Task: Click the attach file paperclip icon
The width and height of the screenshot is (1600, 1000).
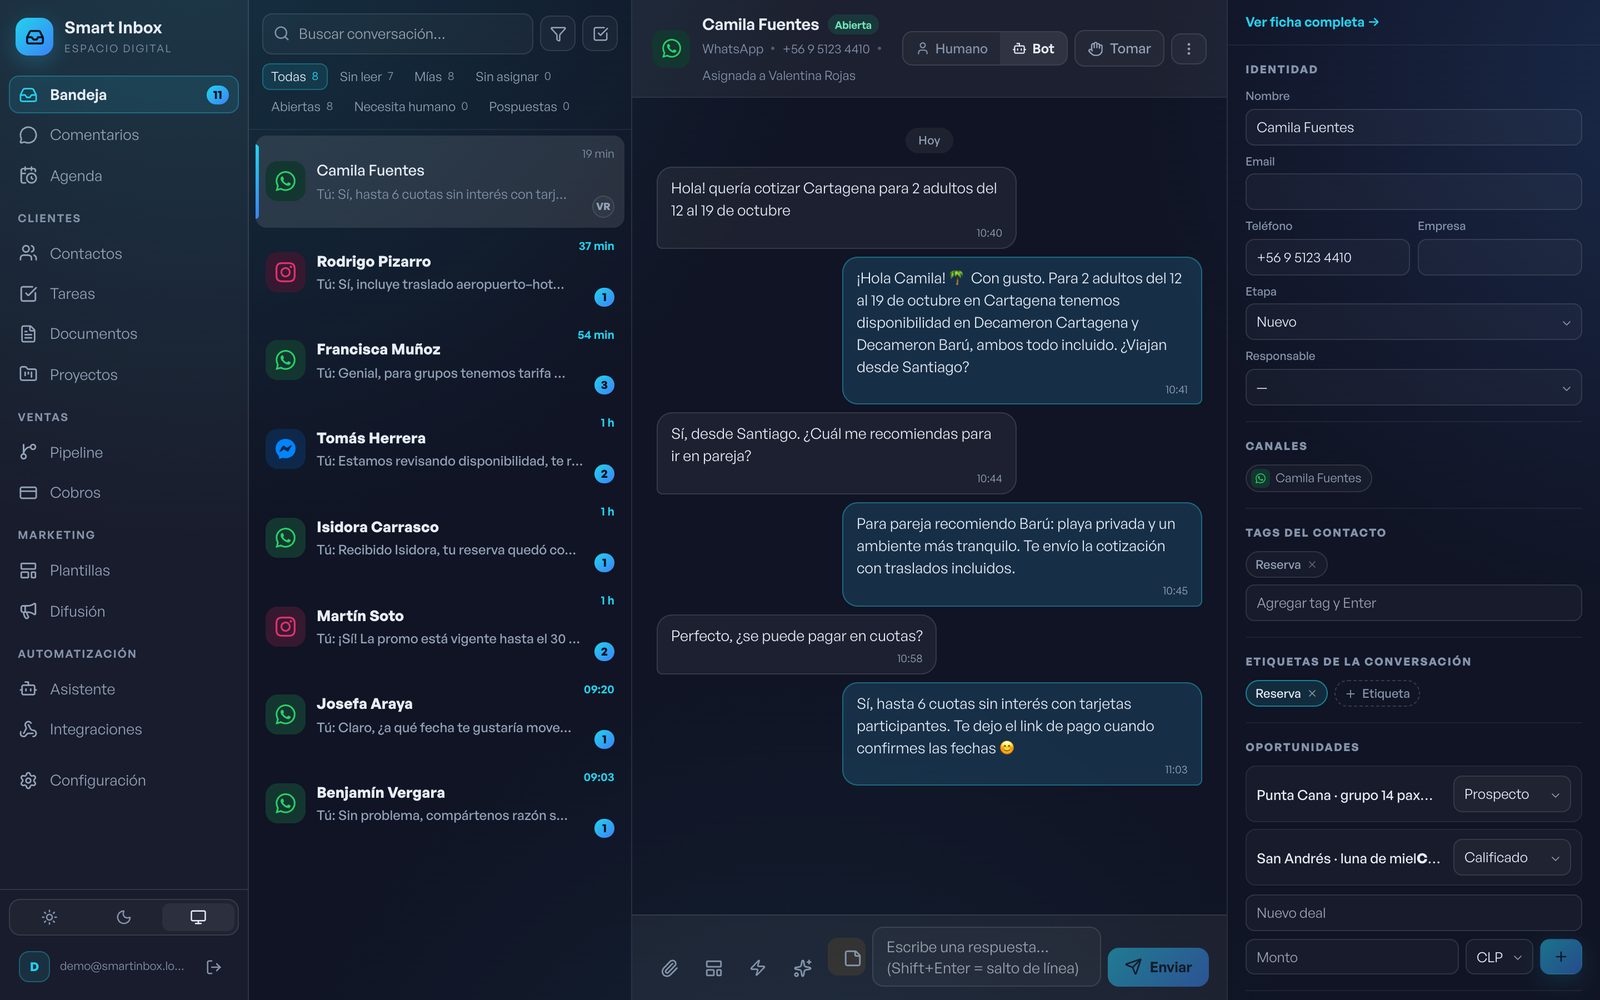Action: tap(669, 968)
